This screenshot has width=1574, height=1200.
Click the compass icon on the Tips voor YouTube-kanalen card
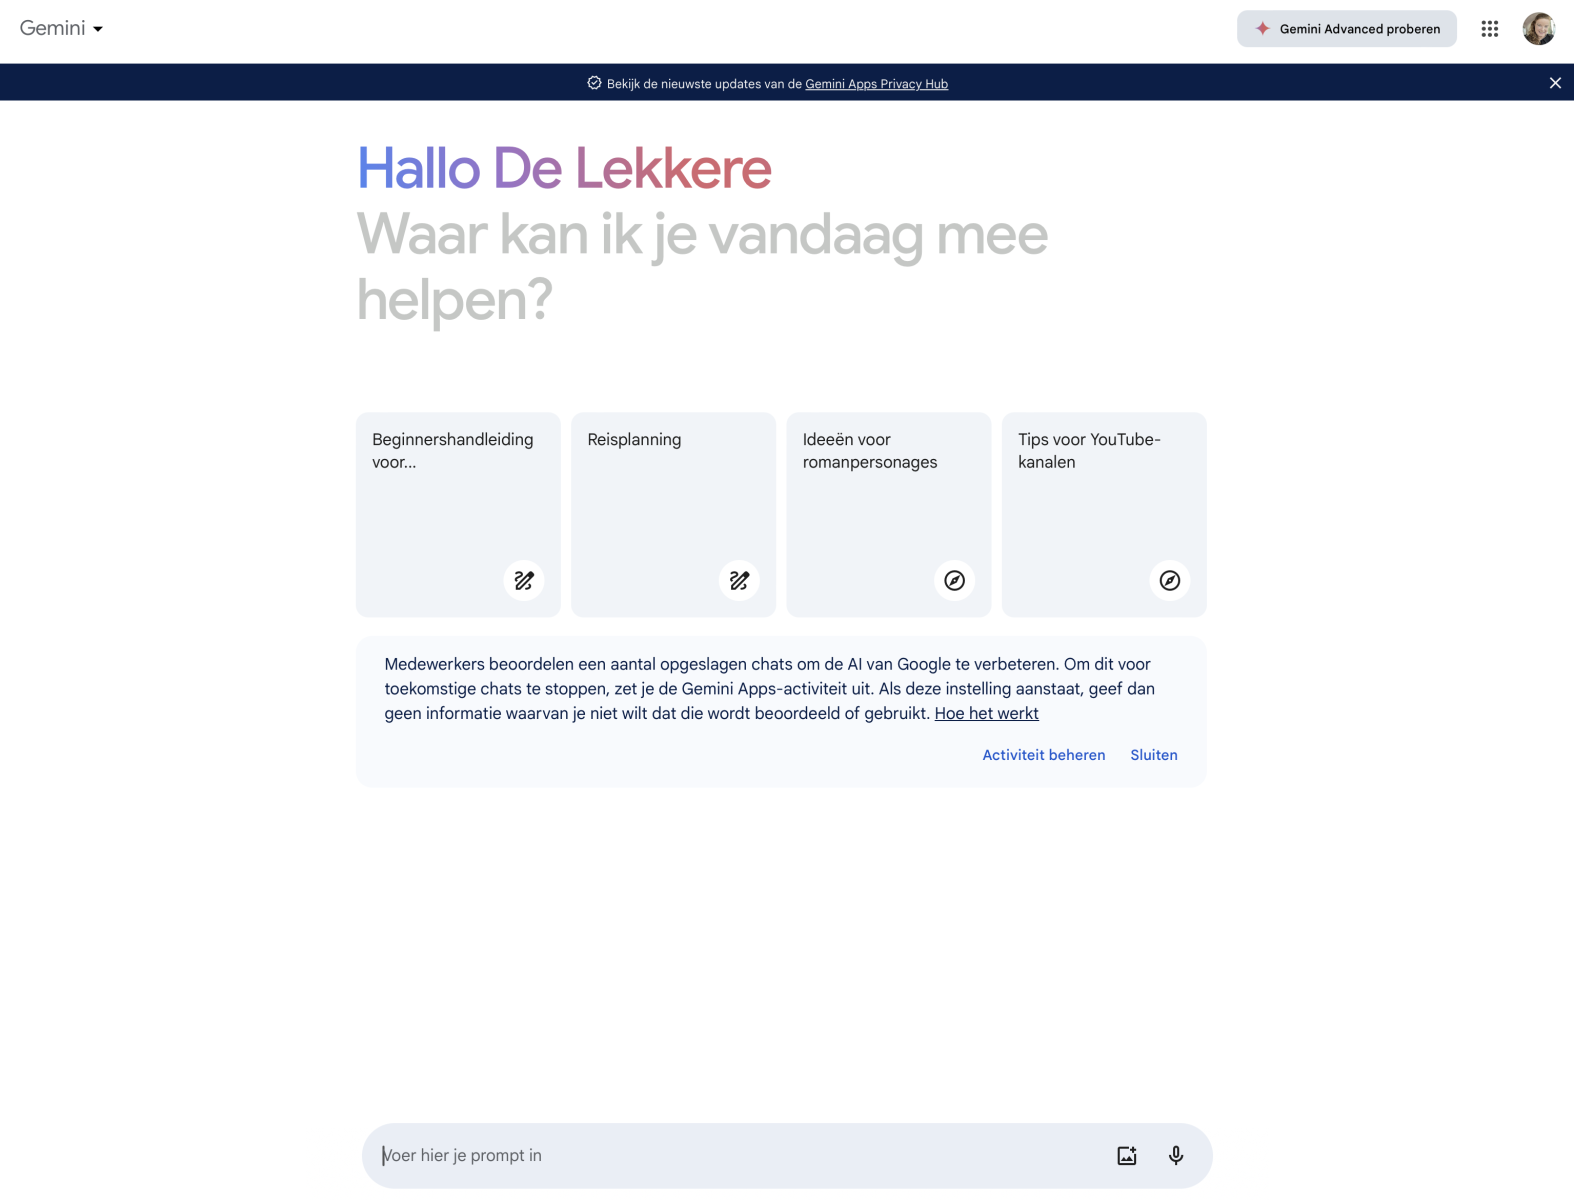[x=1169, y=580]
